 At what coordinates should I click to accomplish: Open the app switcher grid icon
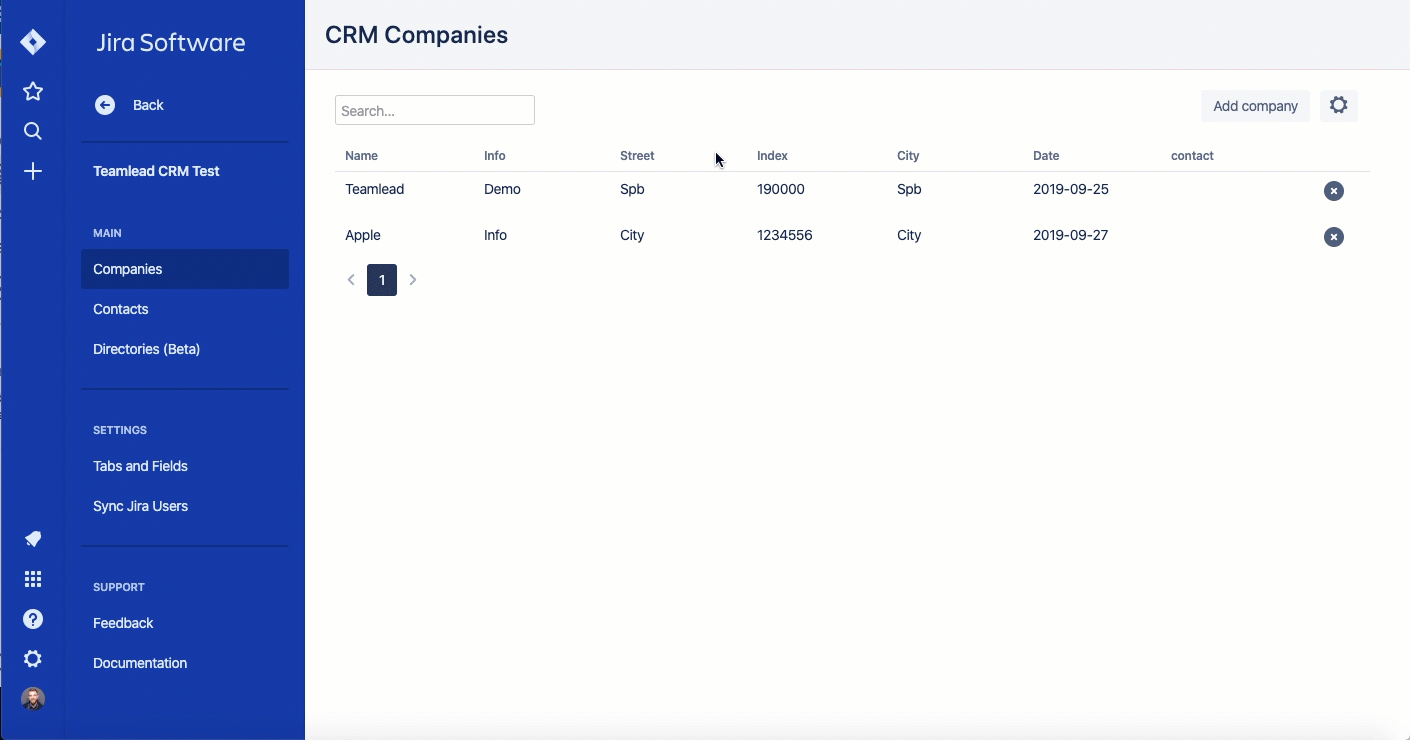33,579
